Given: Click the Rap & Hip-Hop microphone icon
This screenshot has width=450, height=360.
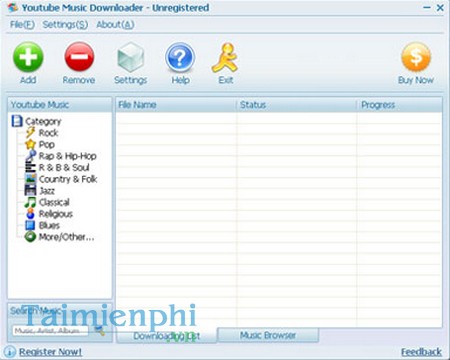Looking at the screenshot, I should pos(30,156).
